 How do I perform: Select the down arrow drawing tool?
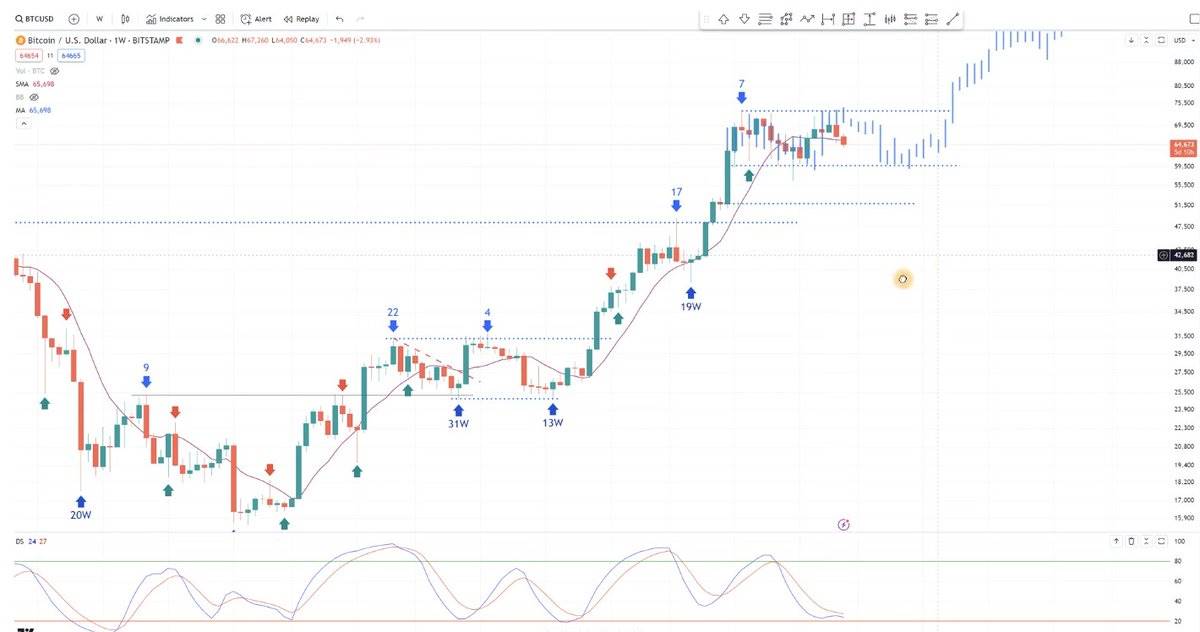744,18
